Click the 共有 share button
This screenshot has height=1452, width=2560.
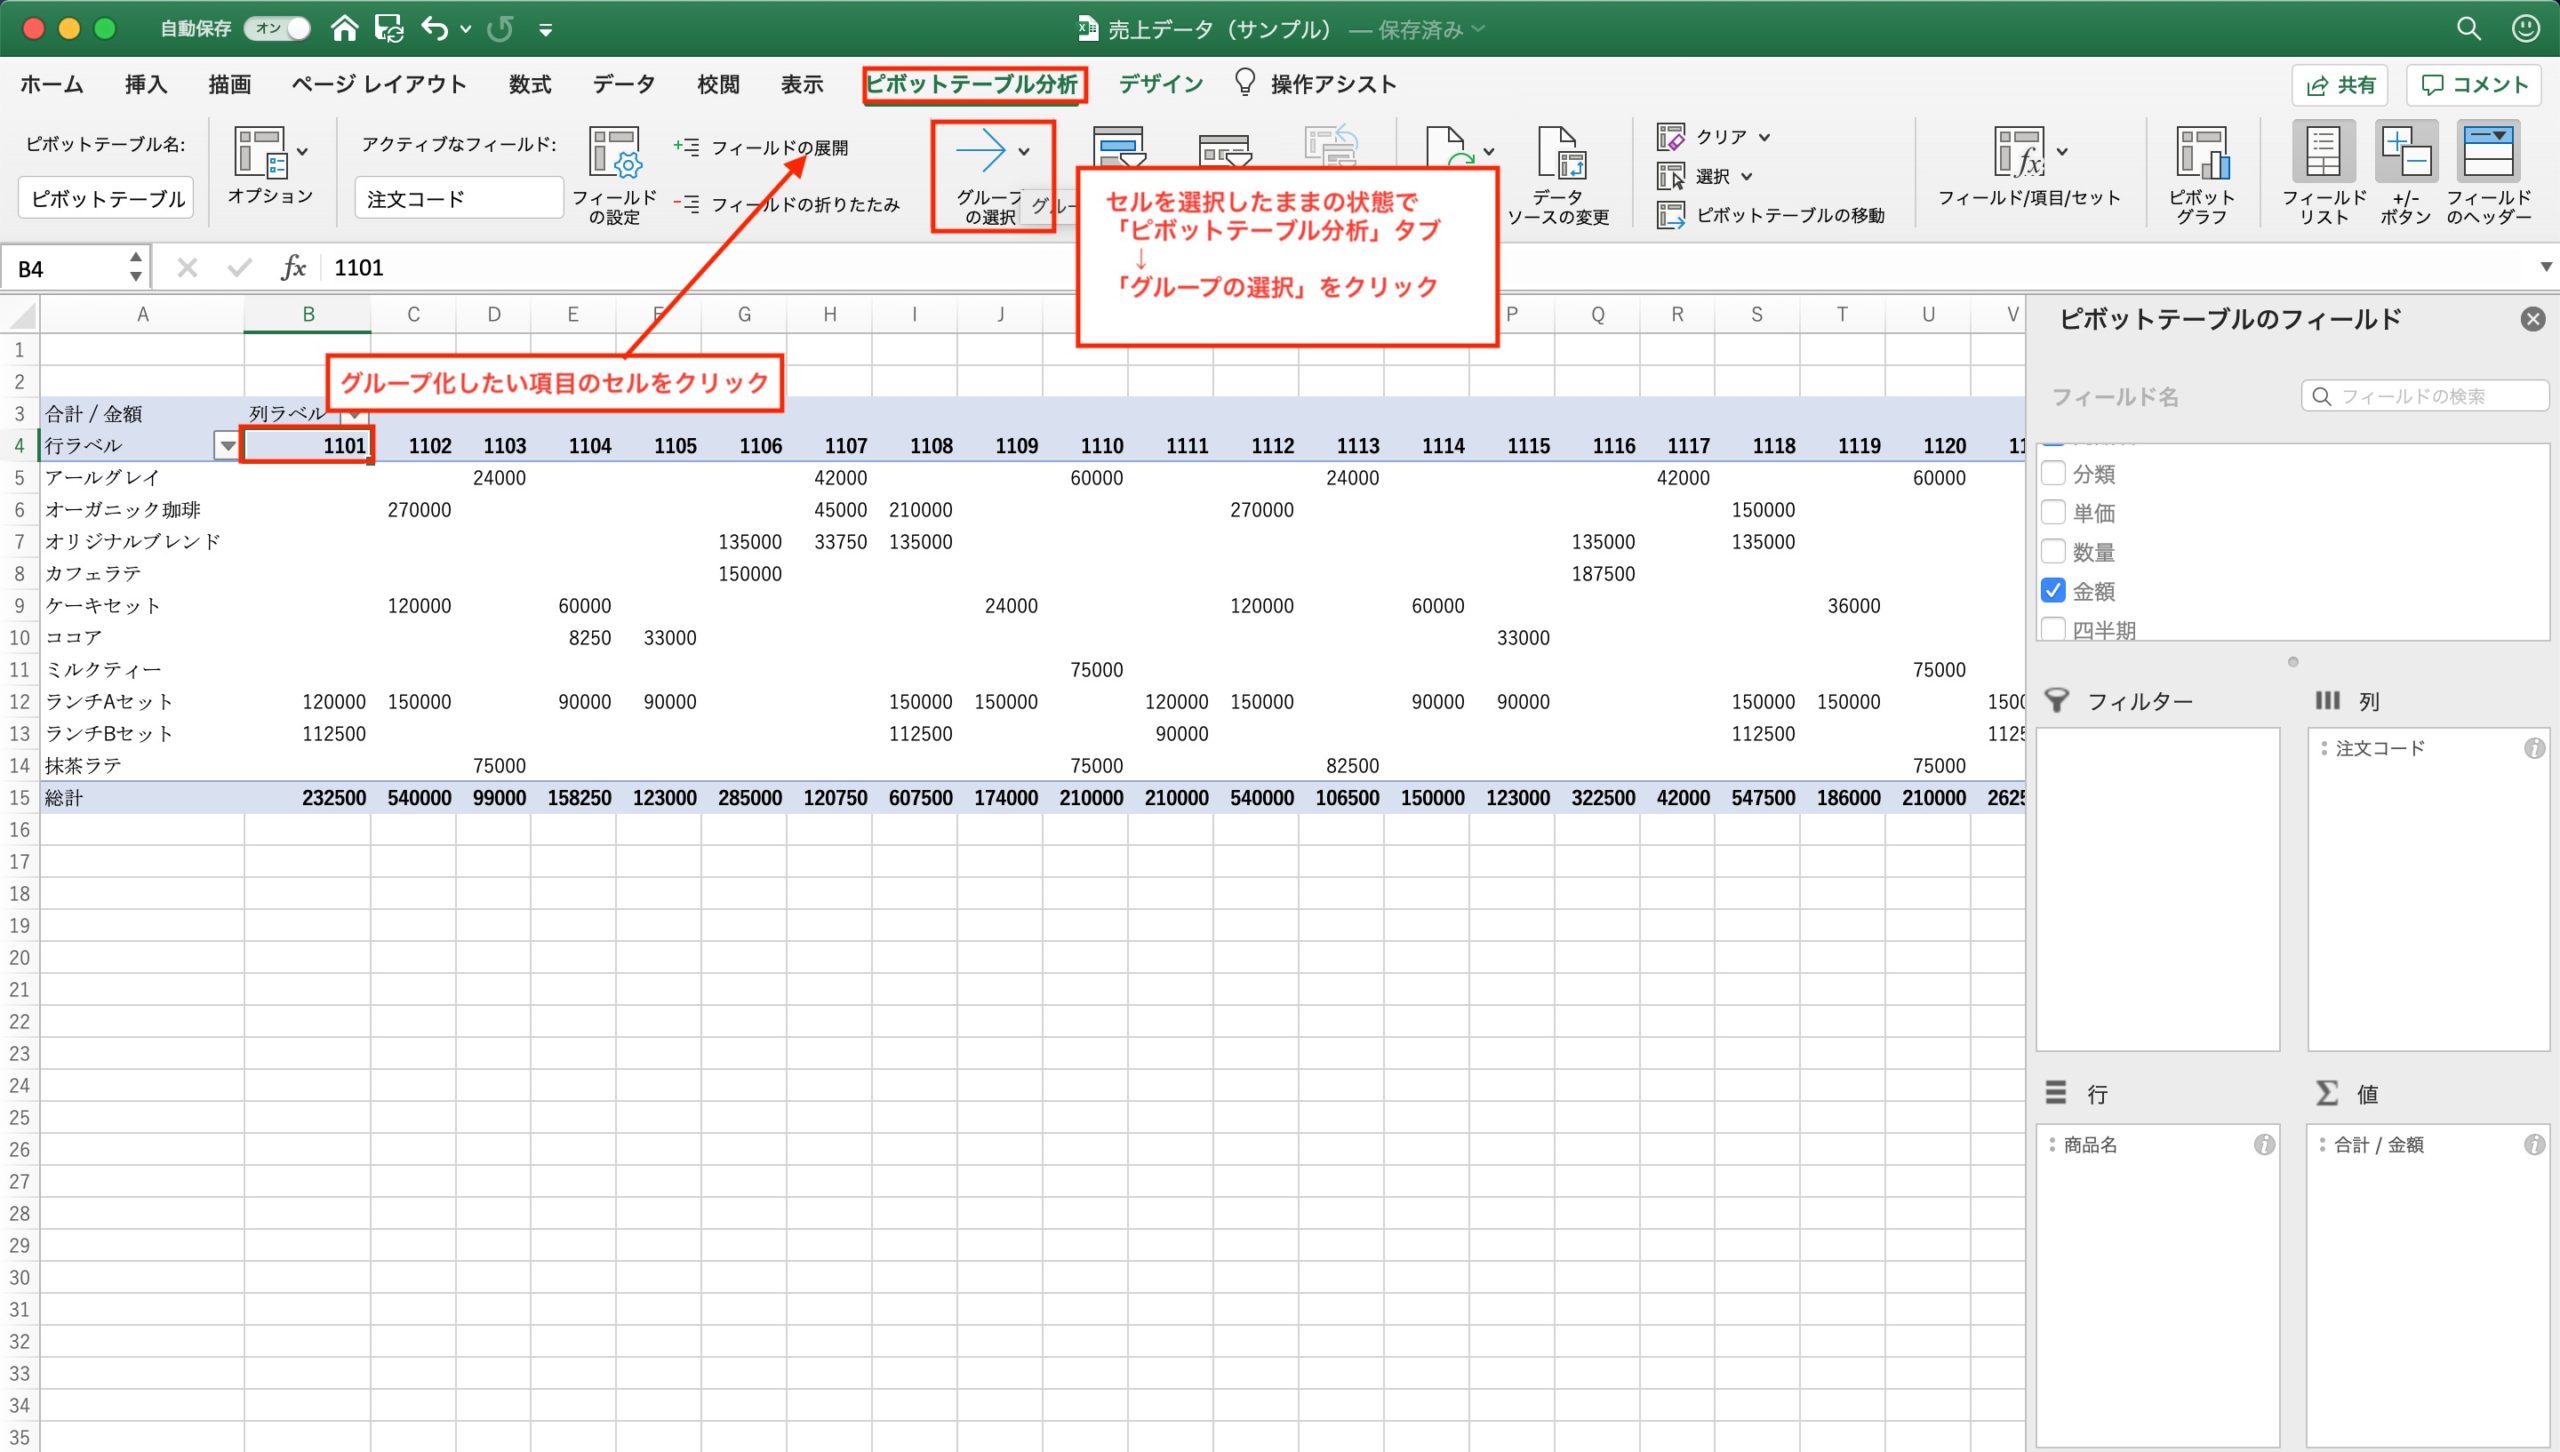click(2340, 85)
